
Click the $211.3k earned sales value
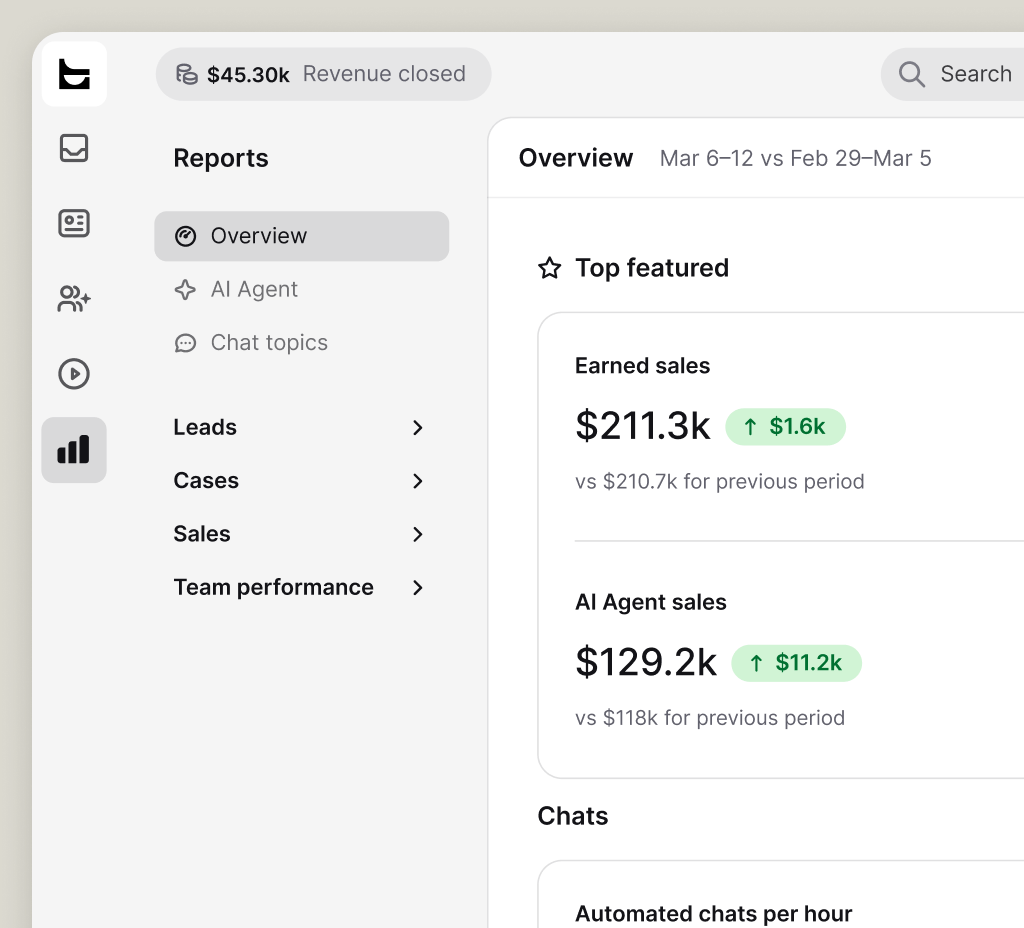point(643,426)
